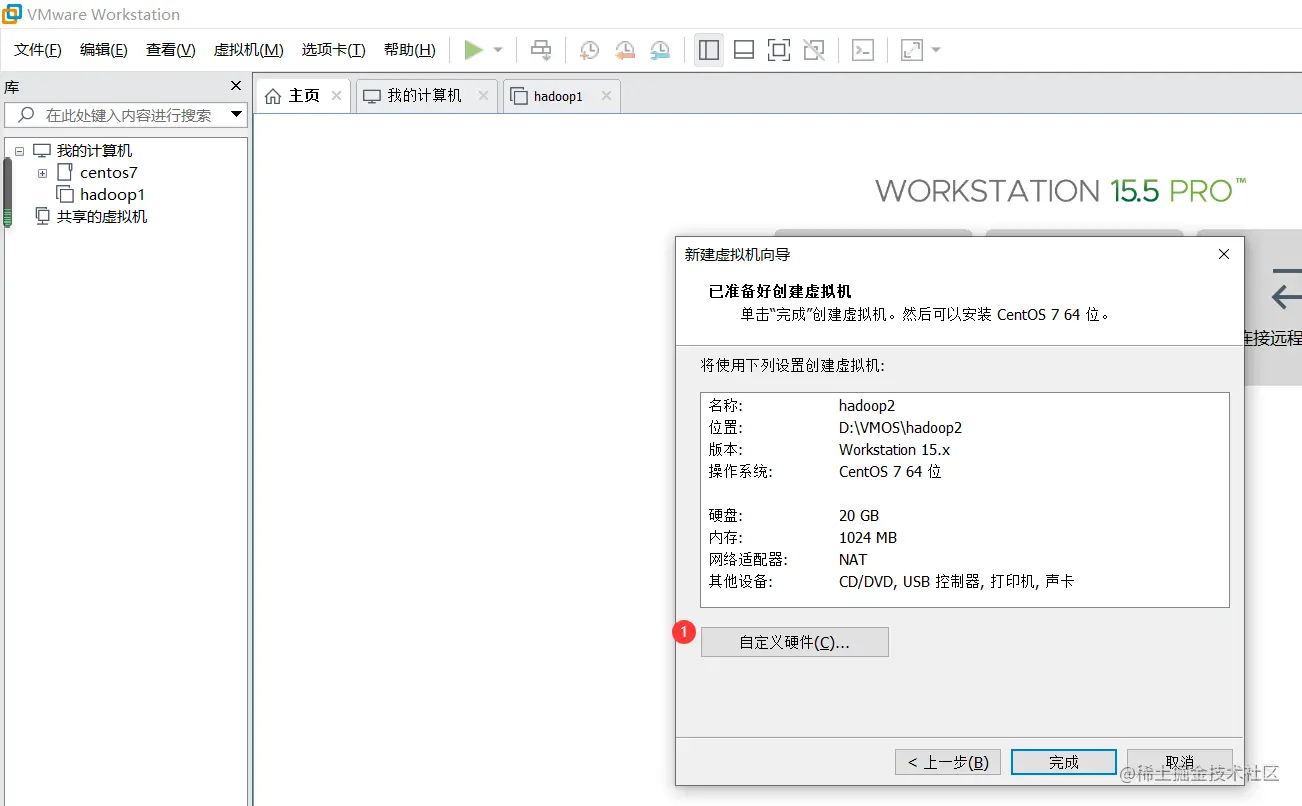The height and width of the screenshot is (806, 1302).
Task: Close the hadoop1 tab
Action: (606, 96)
